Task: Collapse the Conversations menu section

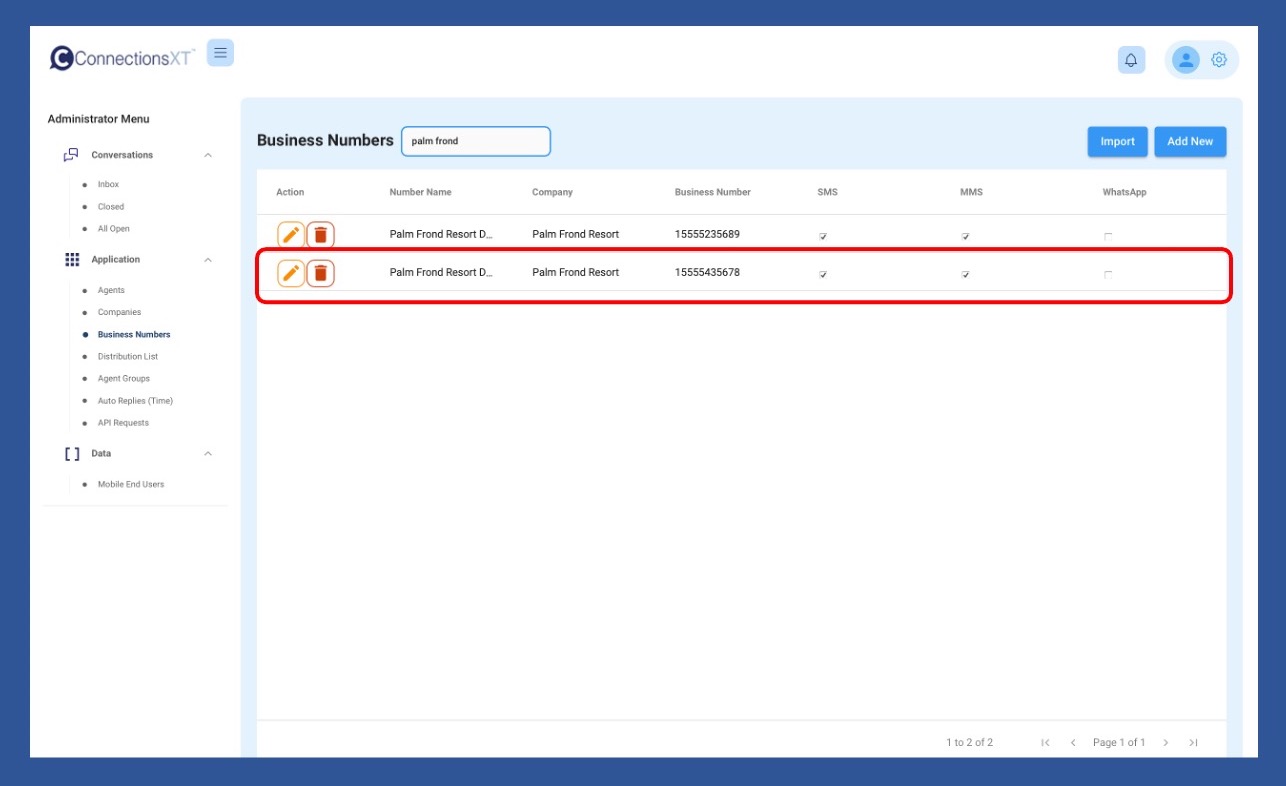Action: 208,155
